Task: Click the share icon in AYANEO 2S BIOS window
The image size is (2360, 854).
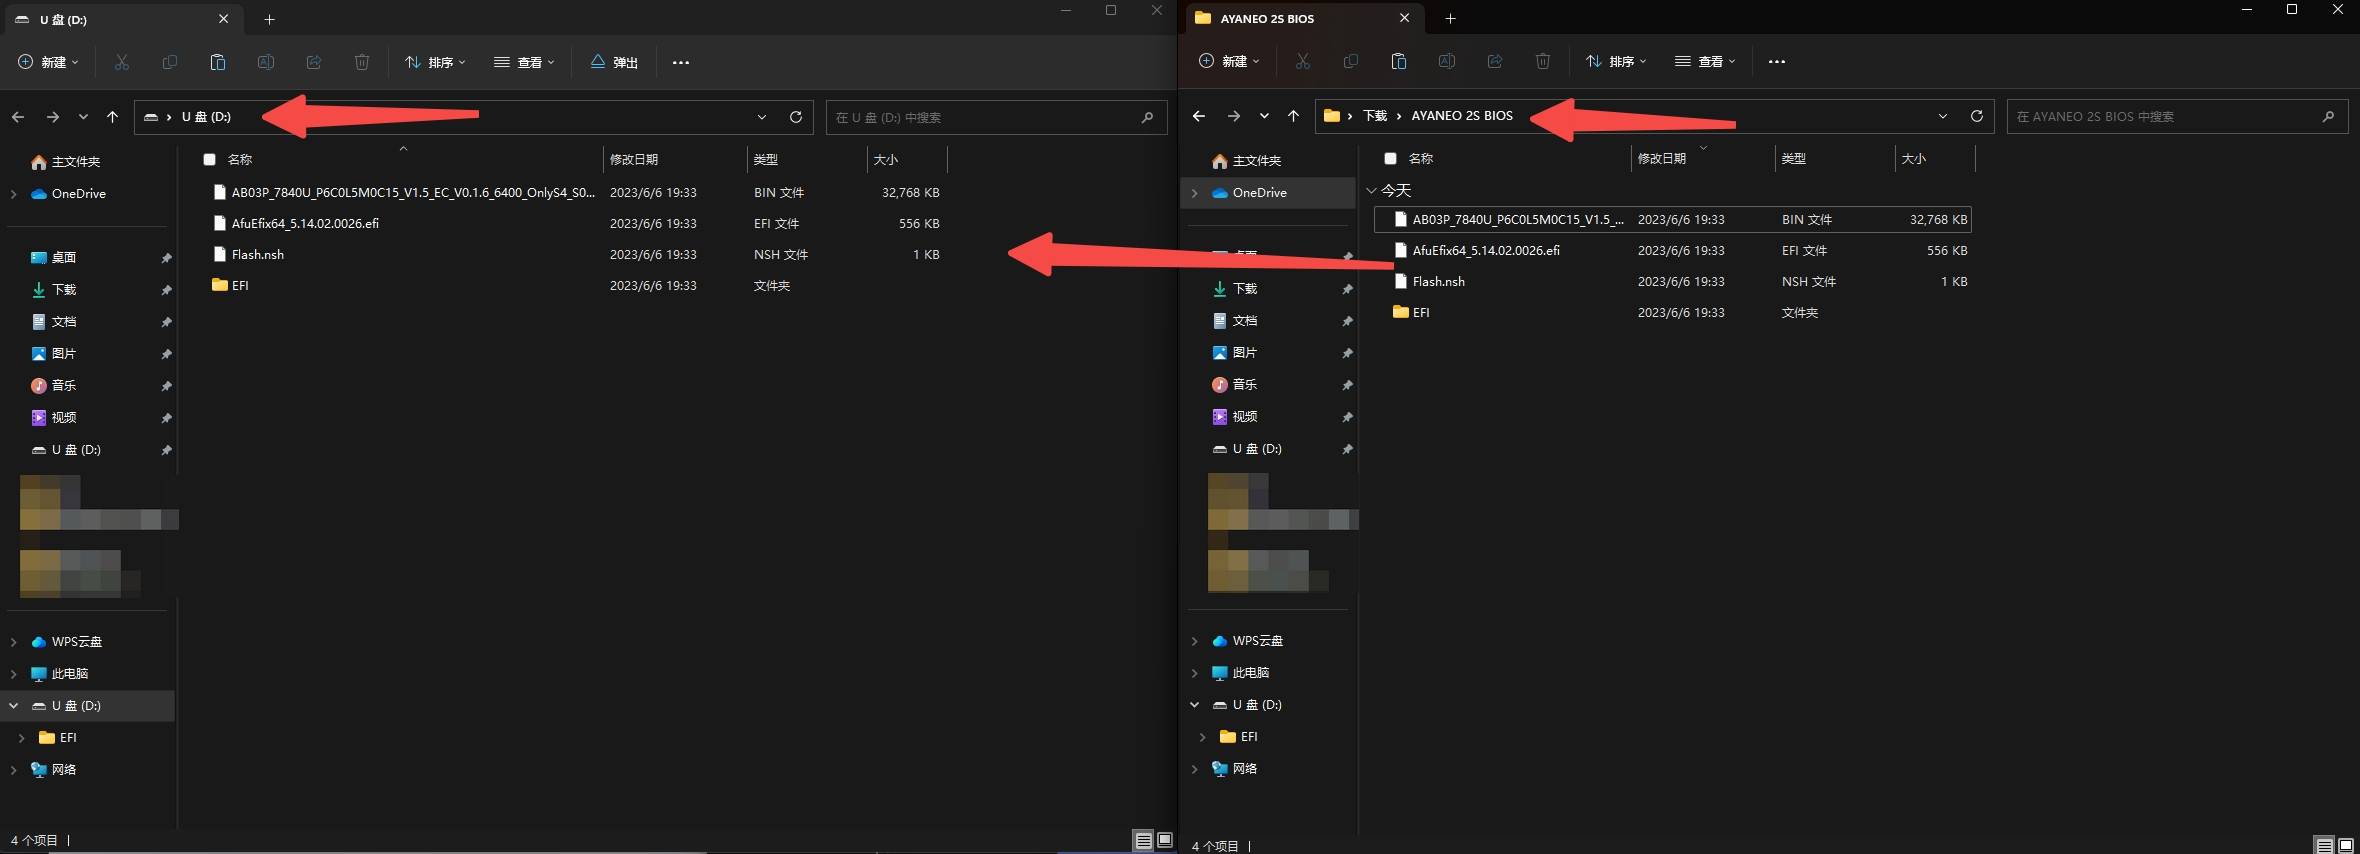Action: pyautogui.click(x=1495, y=61)
